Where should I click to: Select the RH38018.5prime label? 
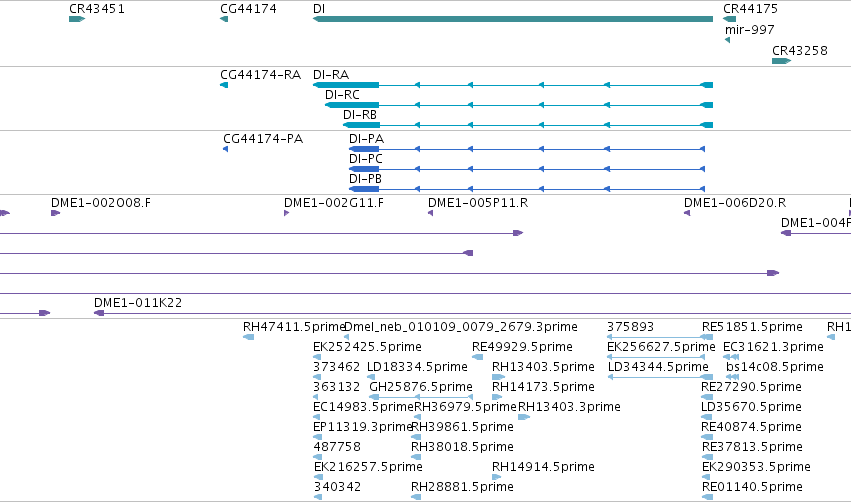[462, 447]
